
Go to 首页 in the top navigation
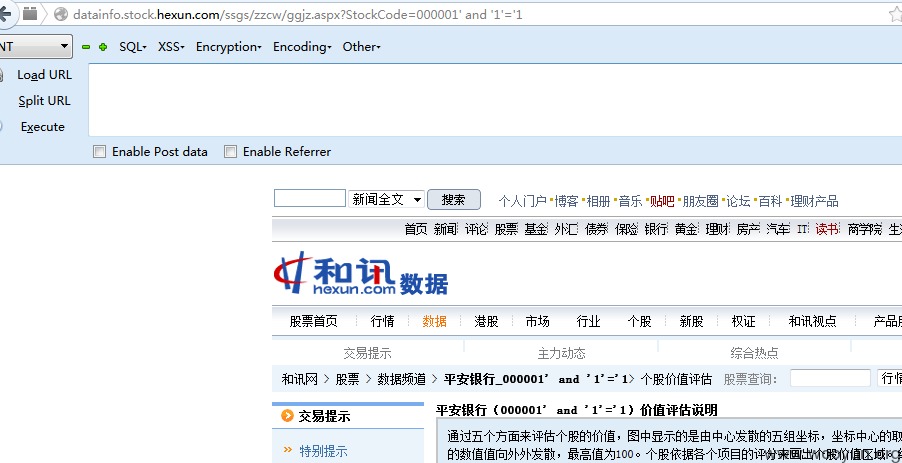coord(416,229)
